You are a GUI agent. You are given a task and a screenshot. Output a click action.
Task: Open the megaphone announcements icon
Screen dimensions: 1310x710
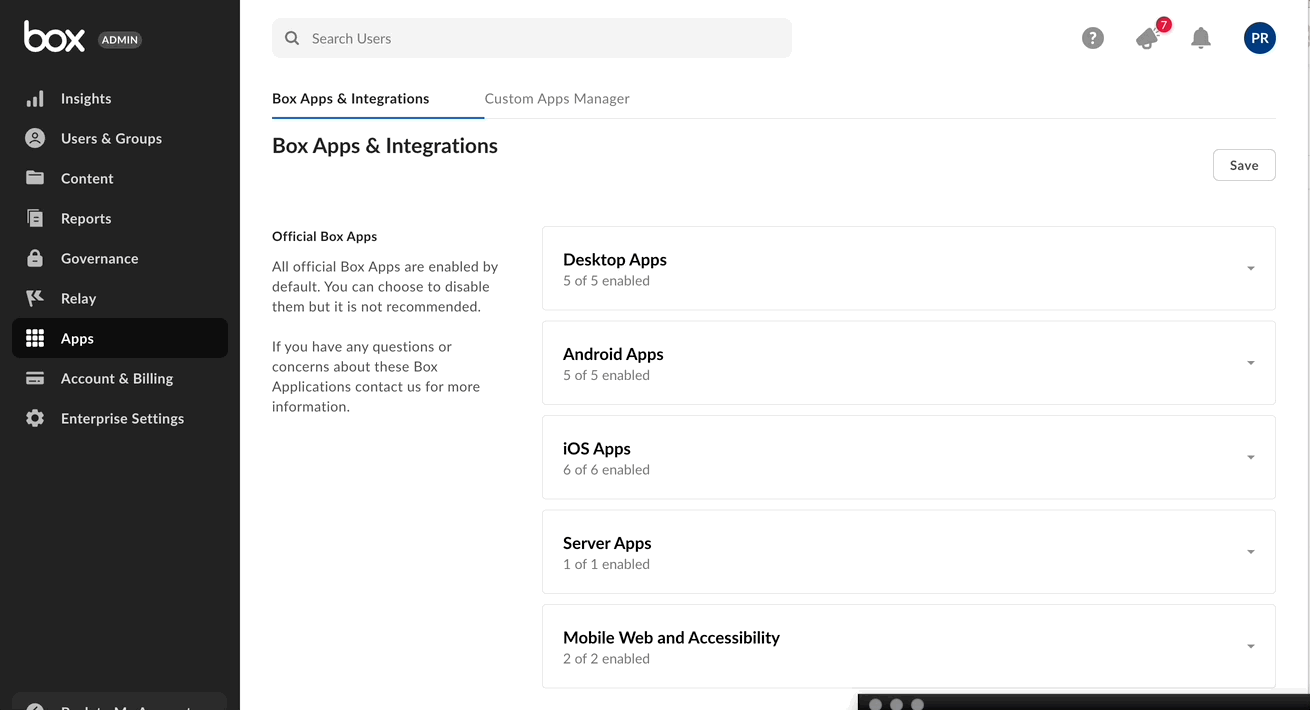pyautogui.click(x=1147, y=38)
